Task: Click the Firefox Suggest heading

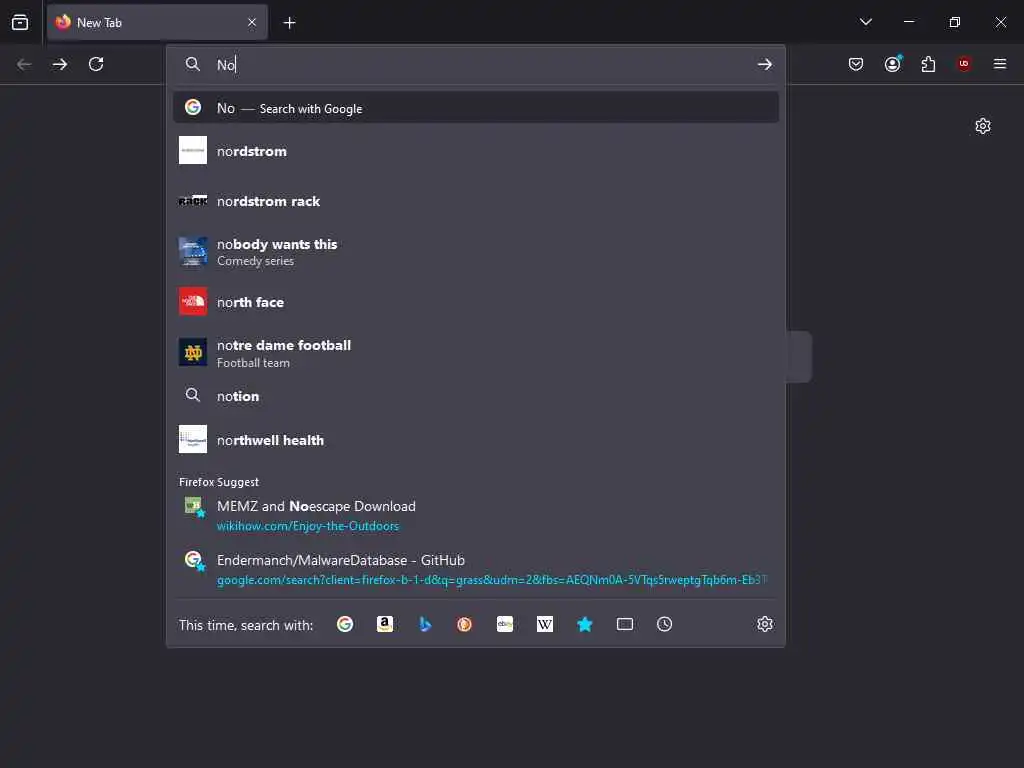Action: (219, 482)
